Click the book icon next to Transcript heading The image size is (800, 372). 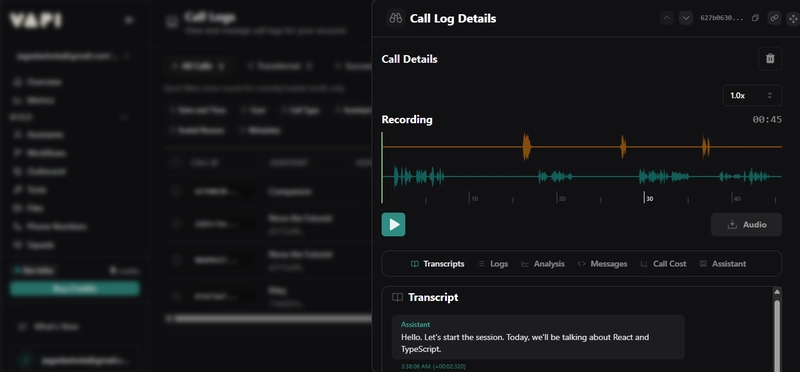click(x=397, y=297)
